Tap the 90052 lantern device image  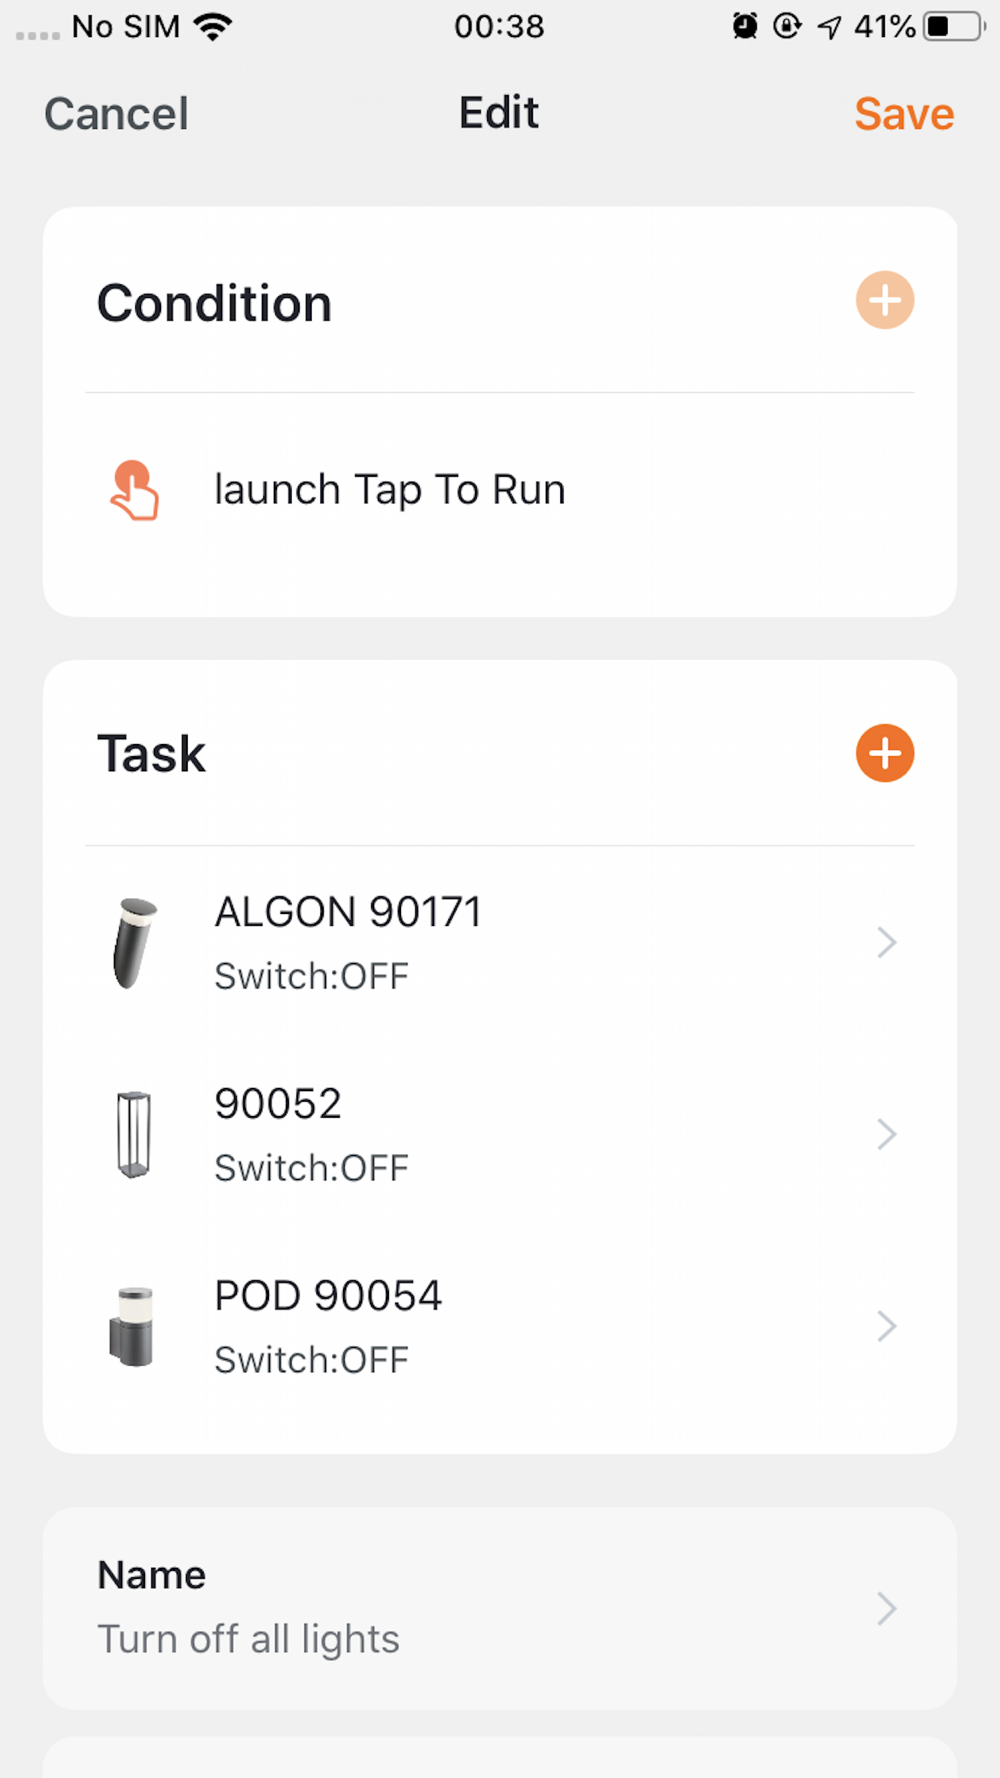click(x=134, y=1135)
